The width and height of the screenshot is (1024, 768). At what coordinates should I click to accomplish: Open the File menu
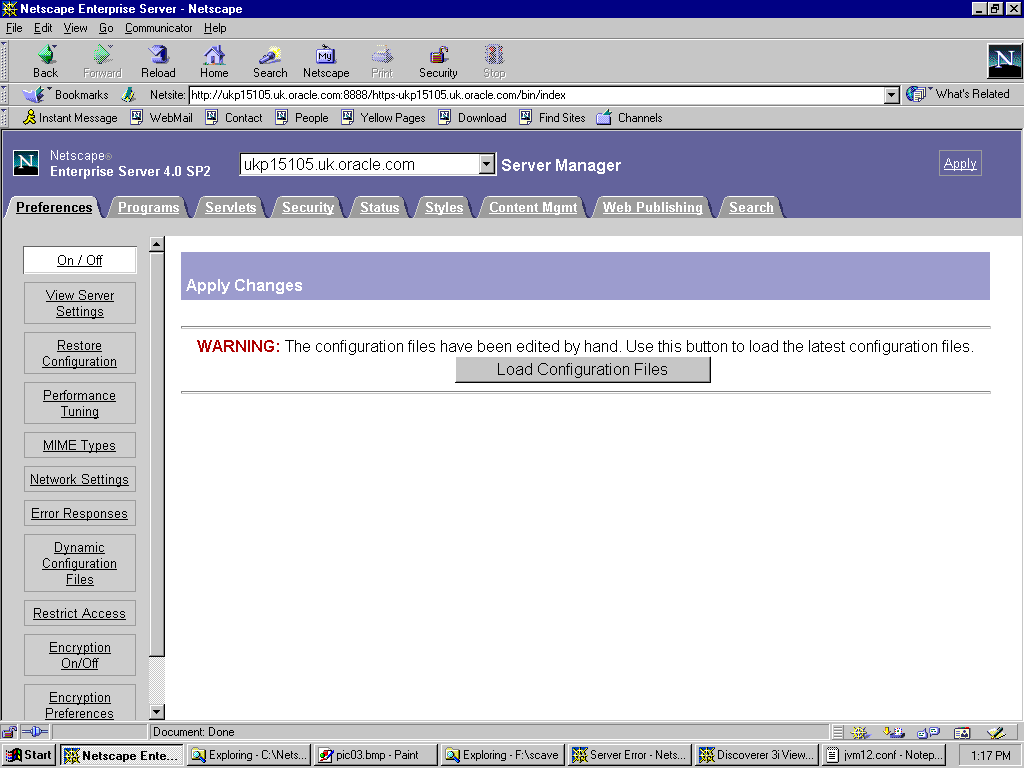click(x=14, y=28)
